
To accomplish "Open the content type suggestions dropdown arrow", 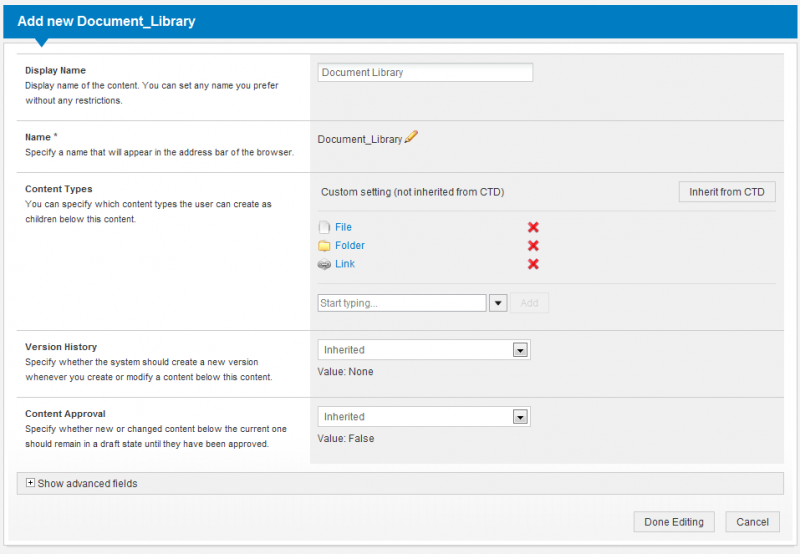I will click(498, 303).
